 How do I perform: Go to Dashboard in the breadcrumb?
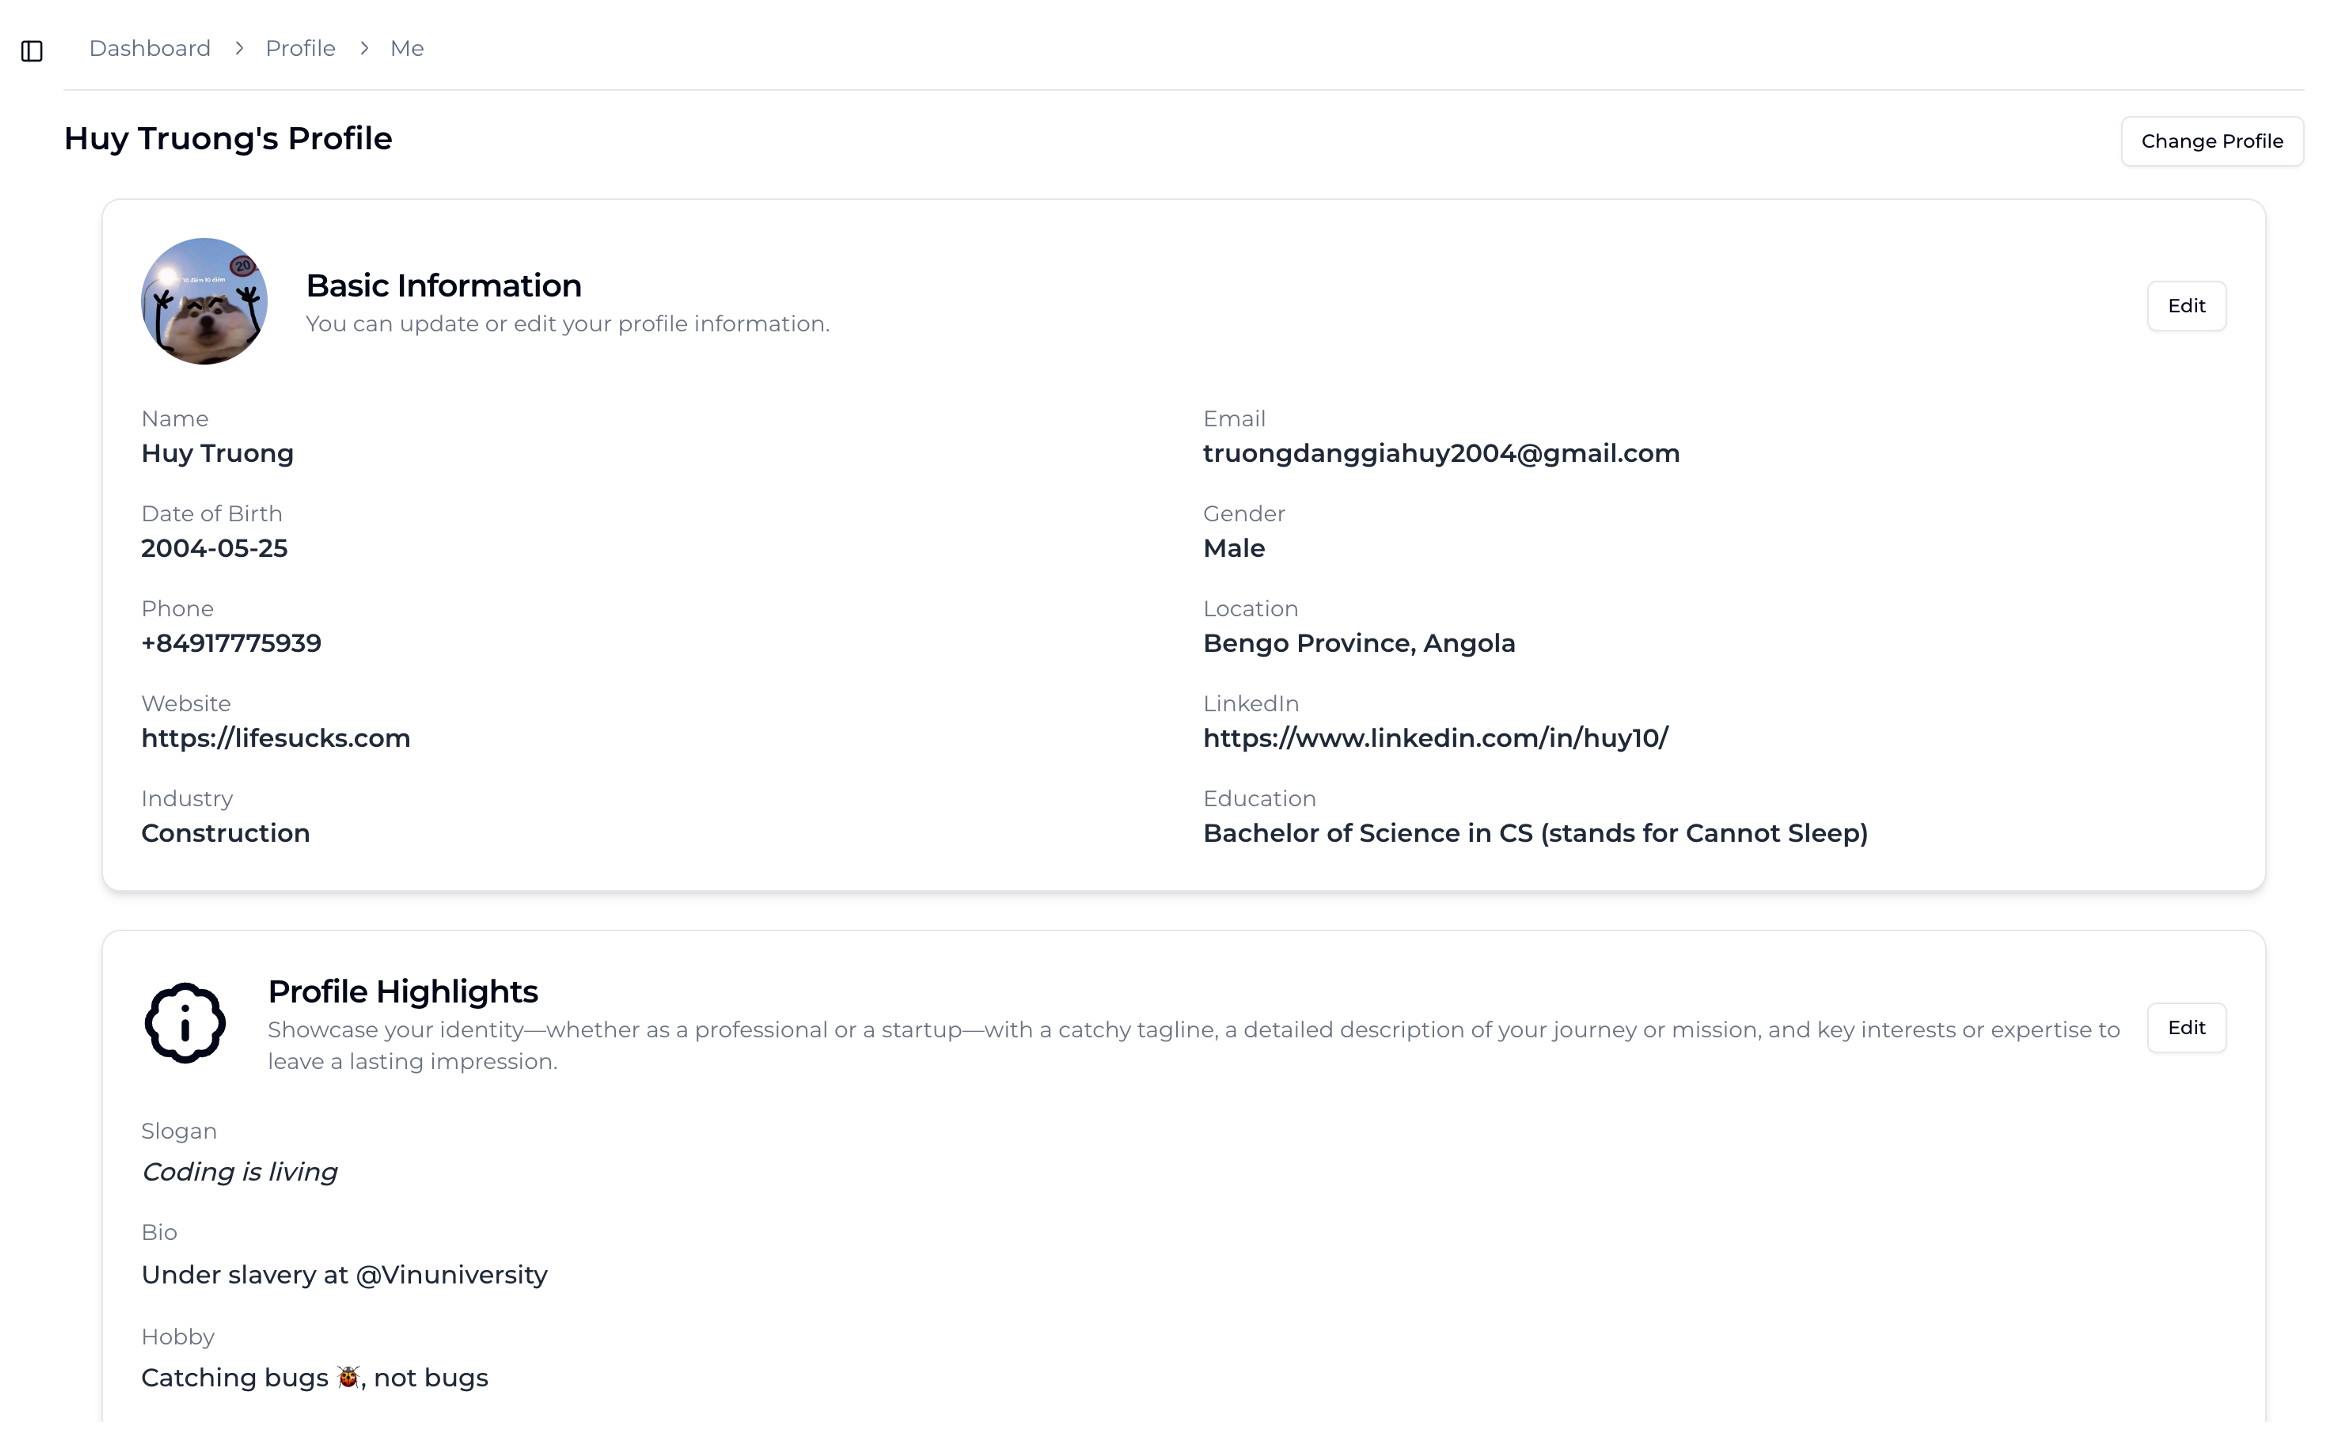coord(150,48)
